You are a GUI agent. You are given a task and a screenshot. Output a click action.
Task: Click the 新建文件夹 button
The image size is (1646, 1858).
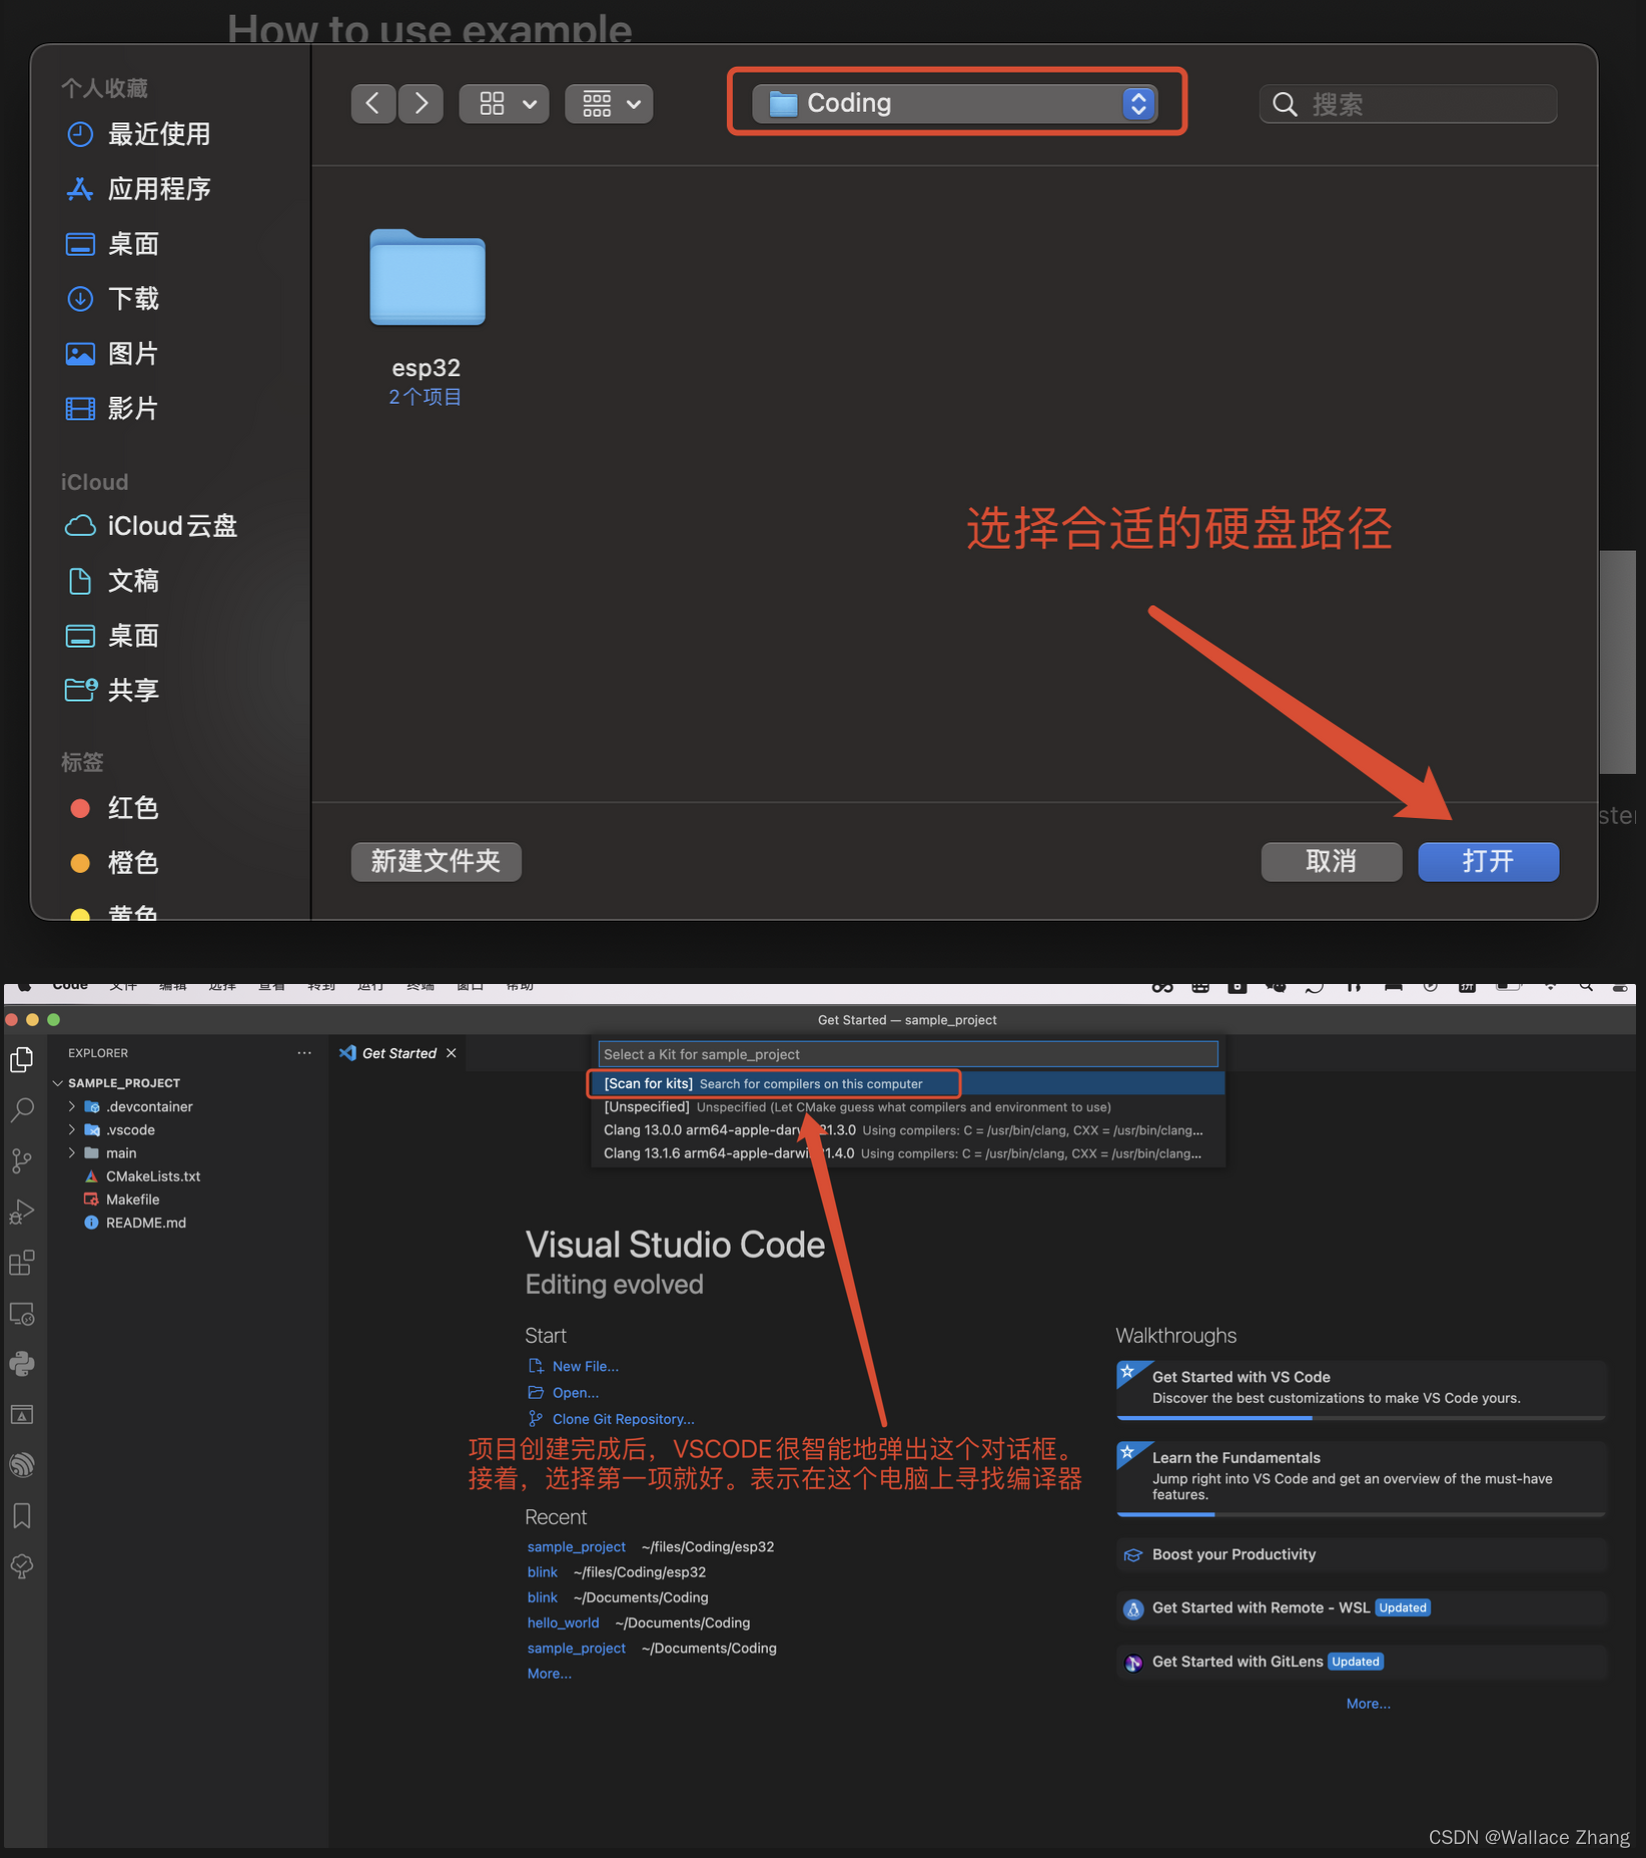[436, 861]
